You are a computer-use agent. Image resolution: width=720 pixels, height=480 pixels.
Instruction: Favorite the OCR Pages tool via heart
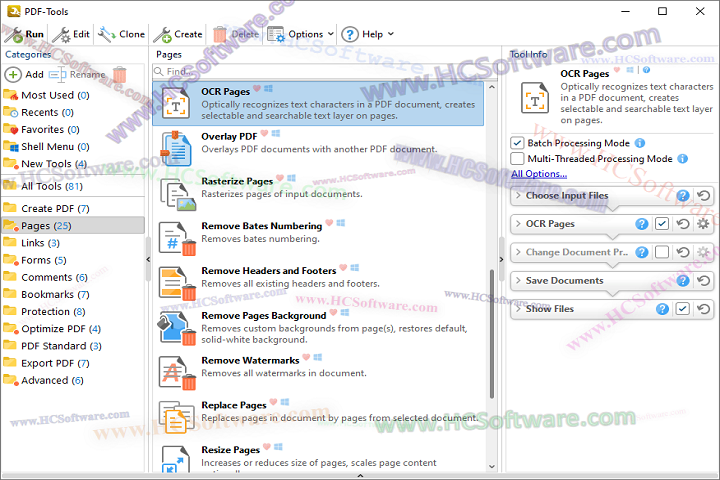[257, 88]
